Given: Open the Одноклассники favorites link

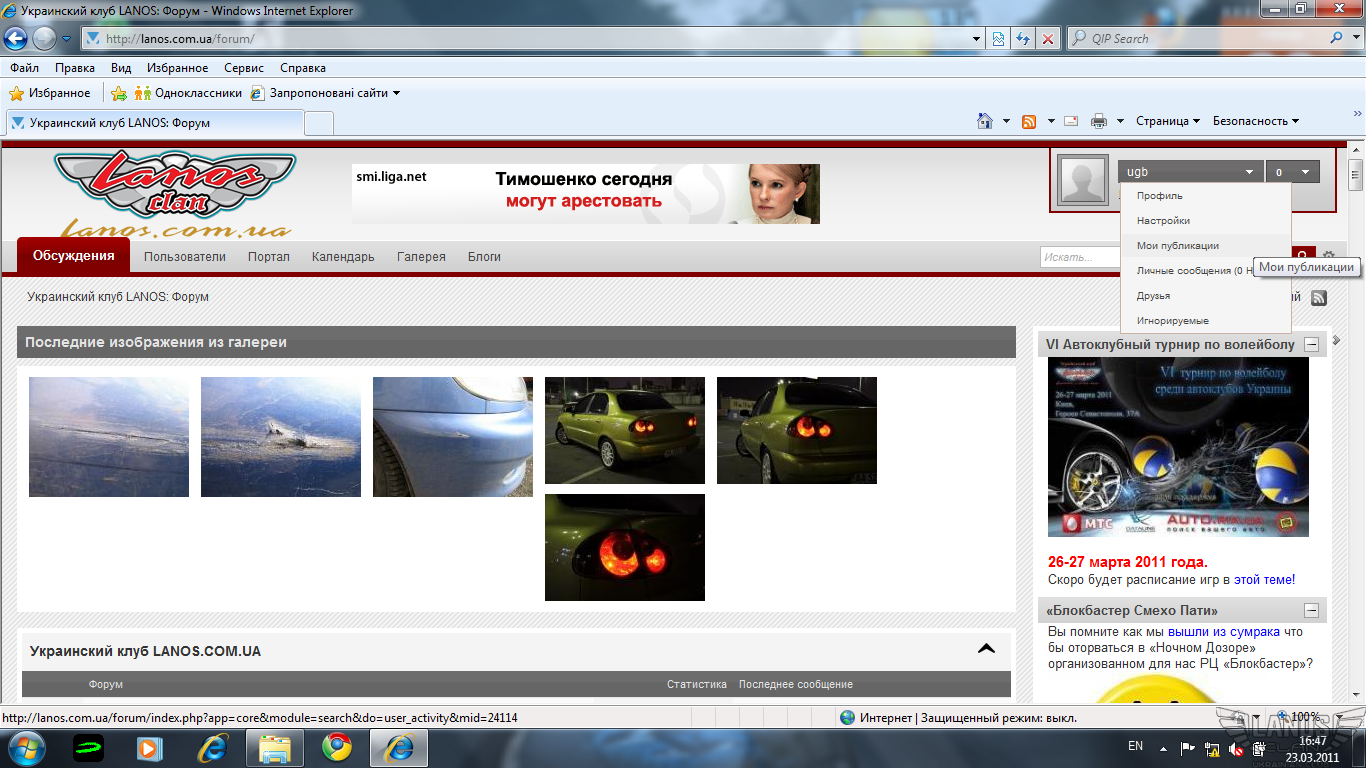Looking at the screenshot, I should [x=189, y=93].
